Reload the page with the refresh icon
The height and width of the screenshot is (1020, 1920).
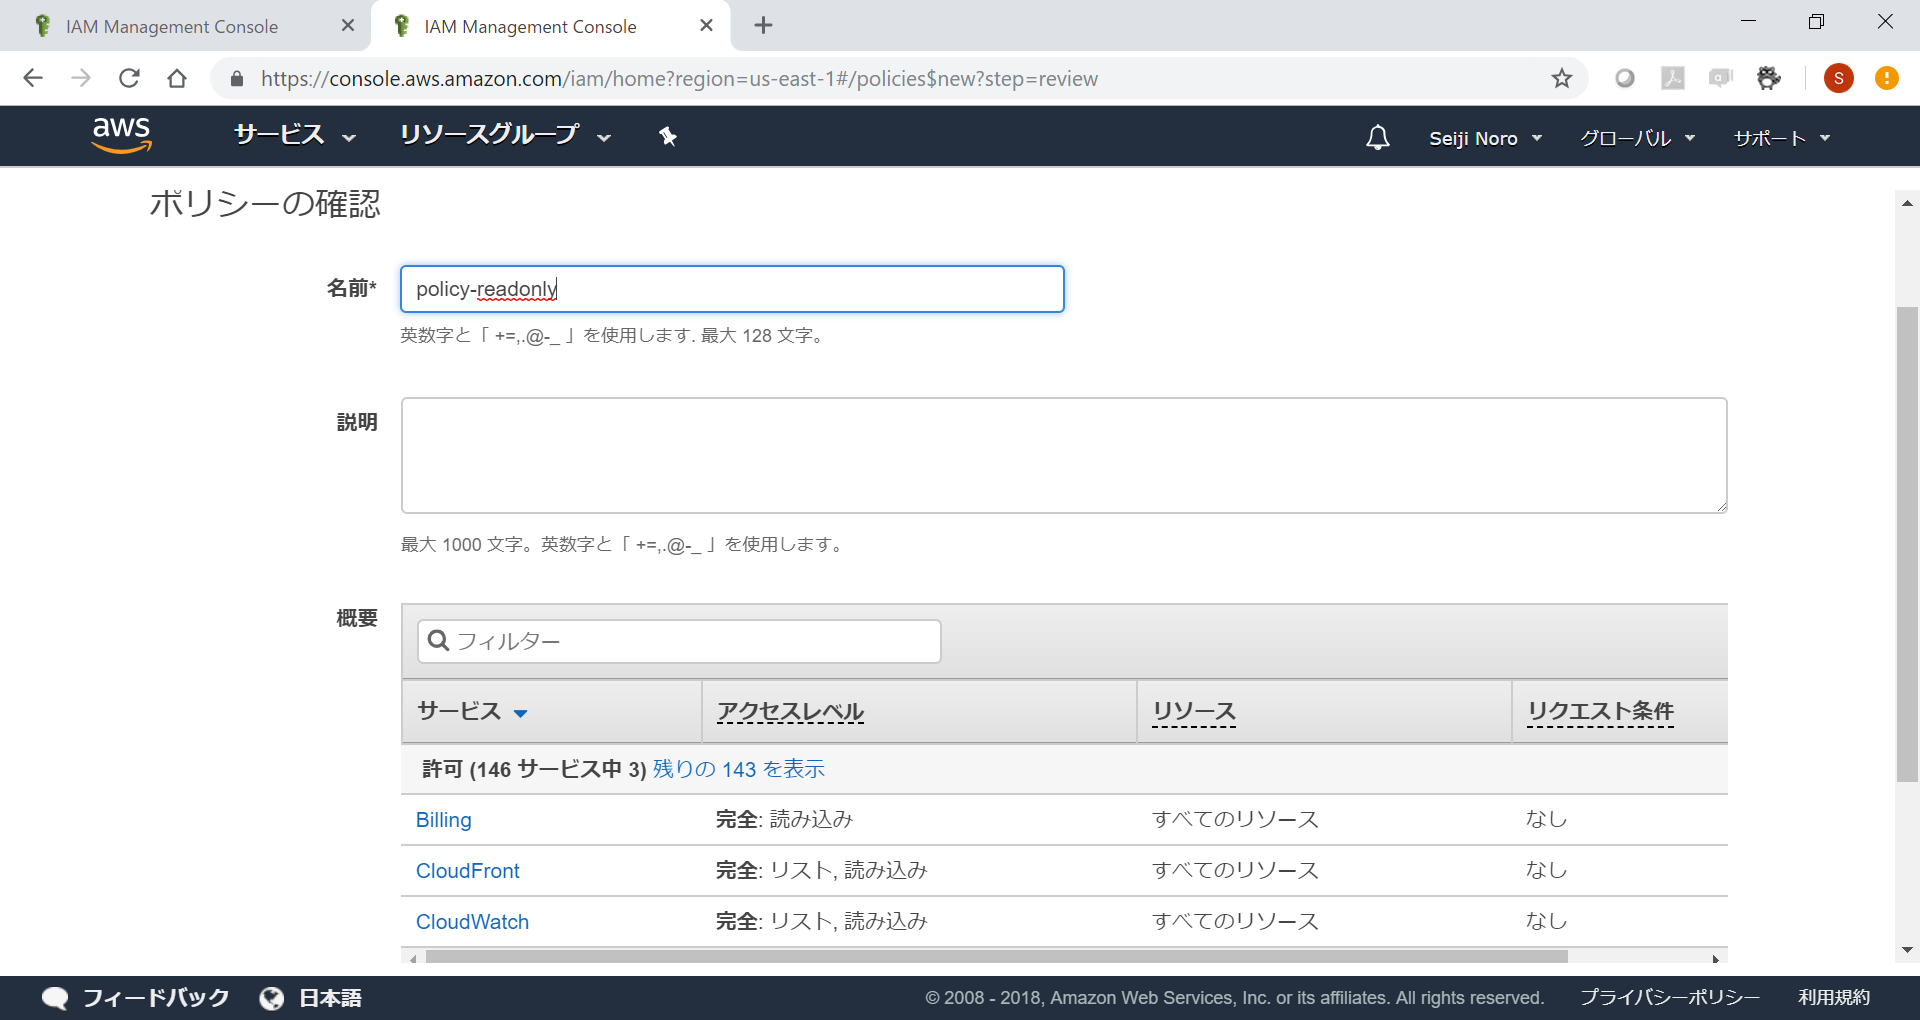coord(129,78)
